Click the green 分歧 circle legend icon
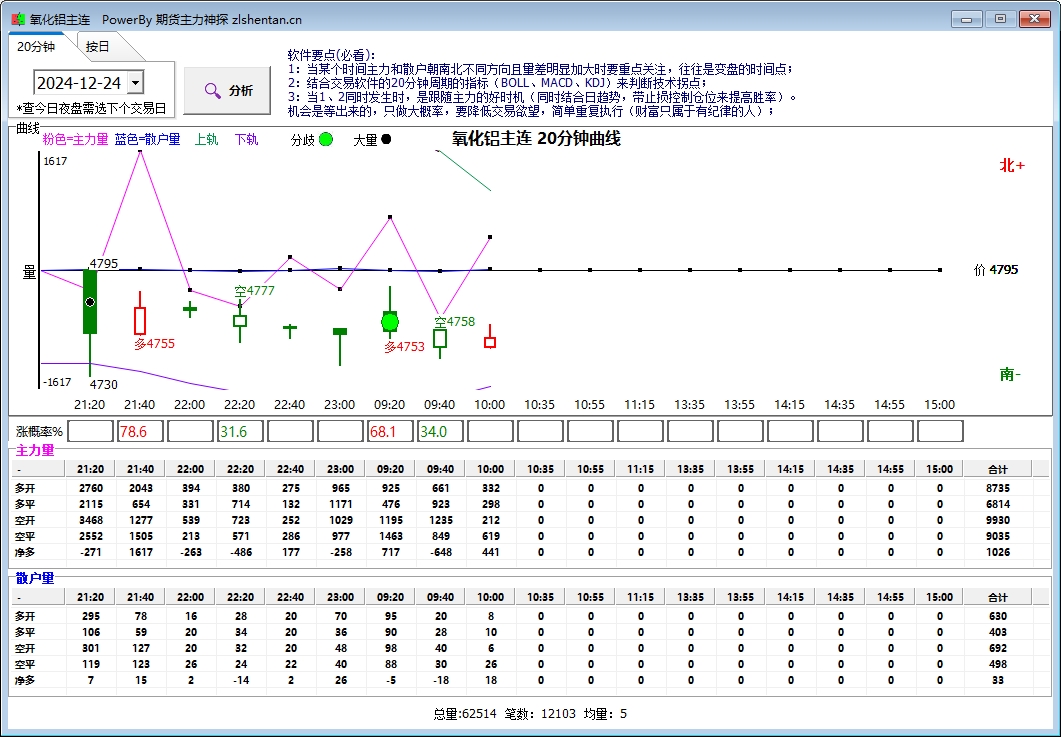Screen dimensions: 1061x737 pyautogui.click(x=326, y=140)
